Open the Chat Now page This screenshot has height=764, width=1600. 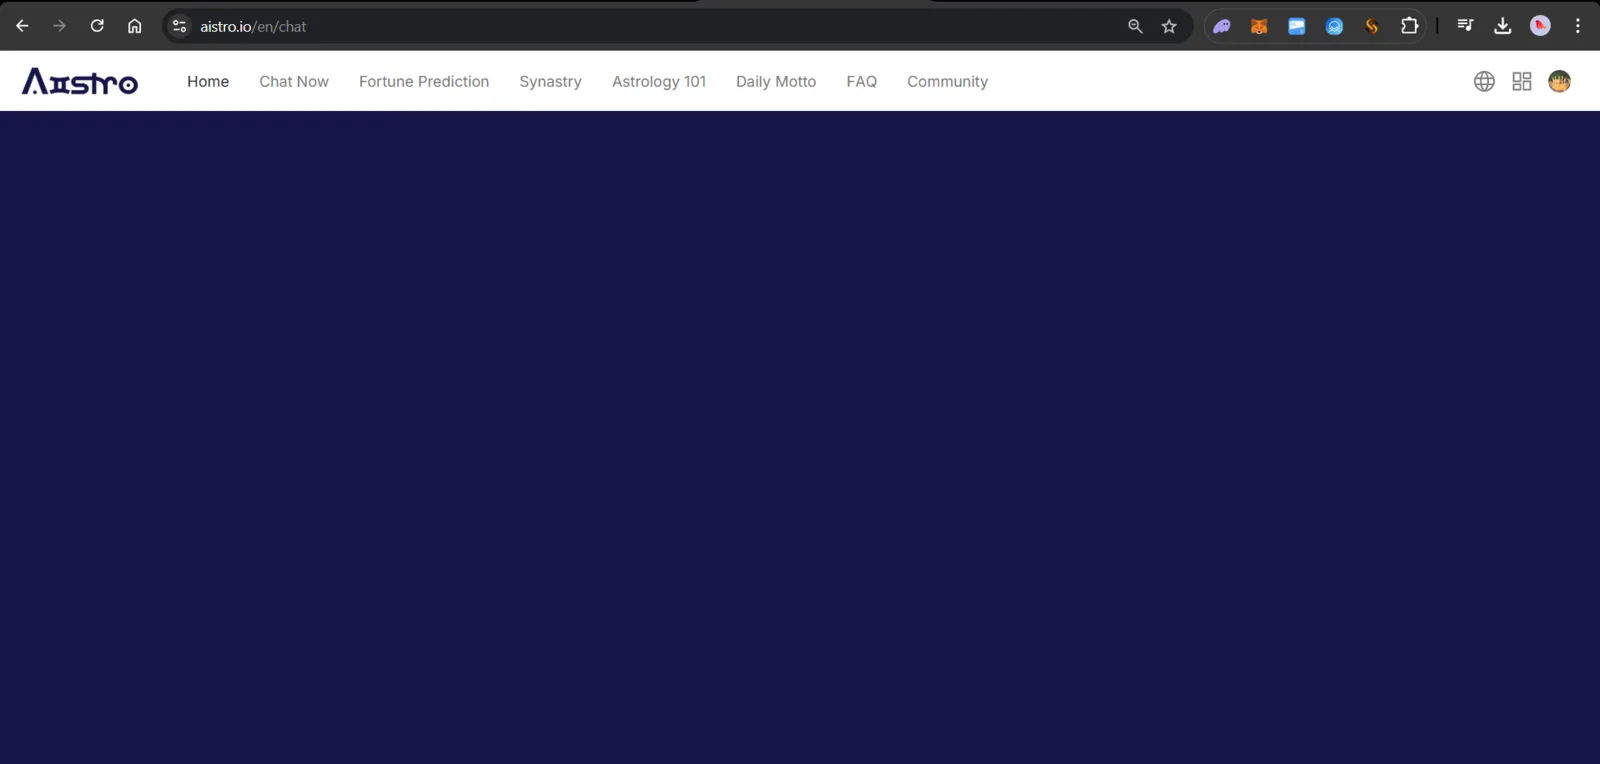pos(294,81)
